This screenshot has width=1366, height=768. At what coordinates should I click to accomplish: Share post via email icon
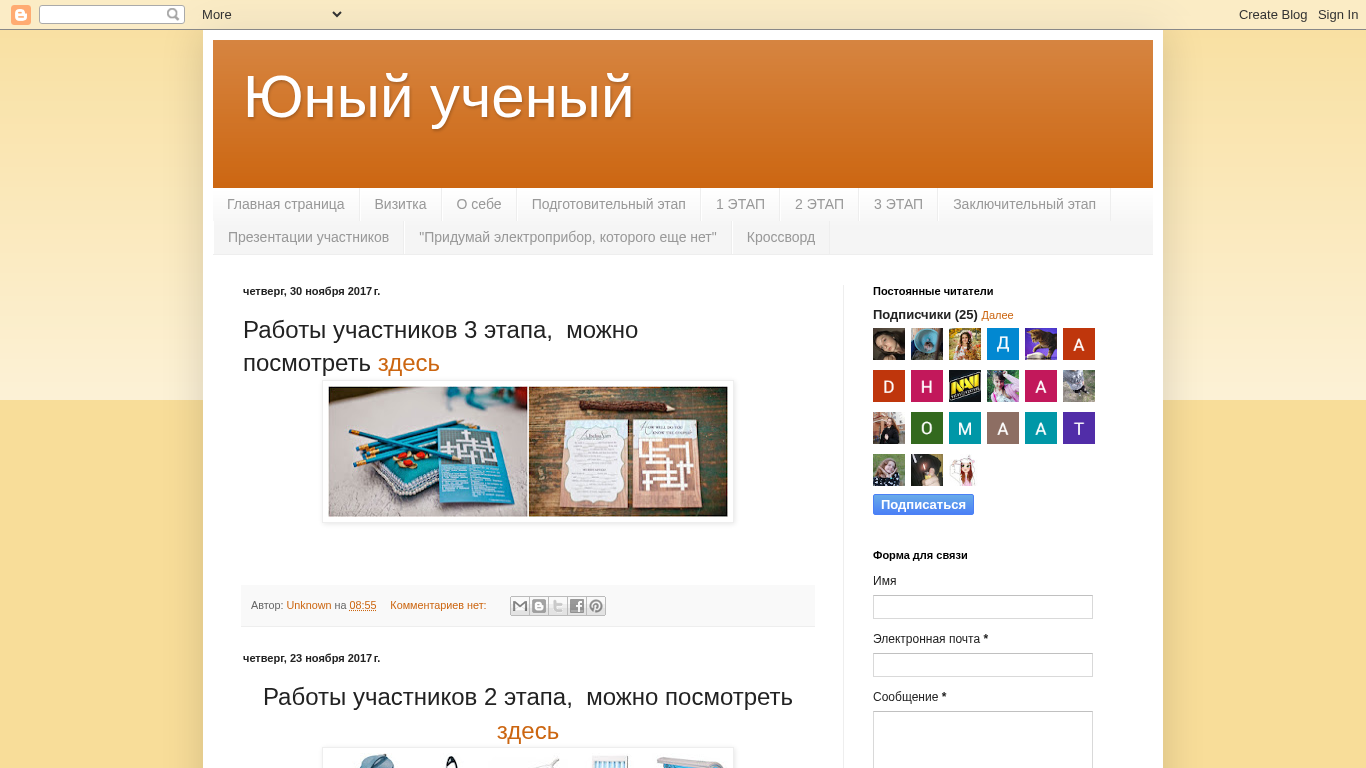520,606
